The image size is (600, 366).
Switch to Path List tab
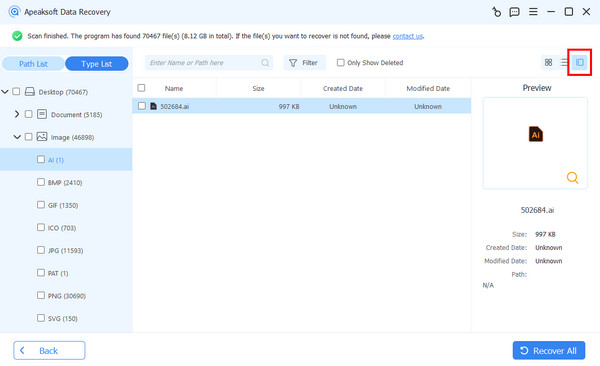(x=33, y=64)
